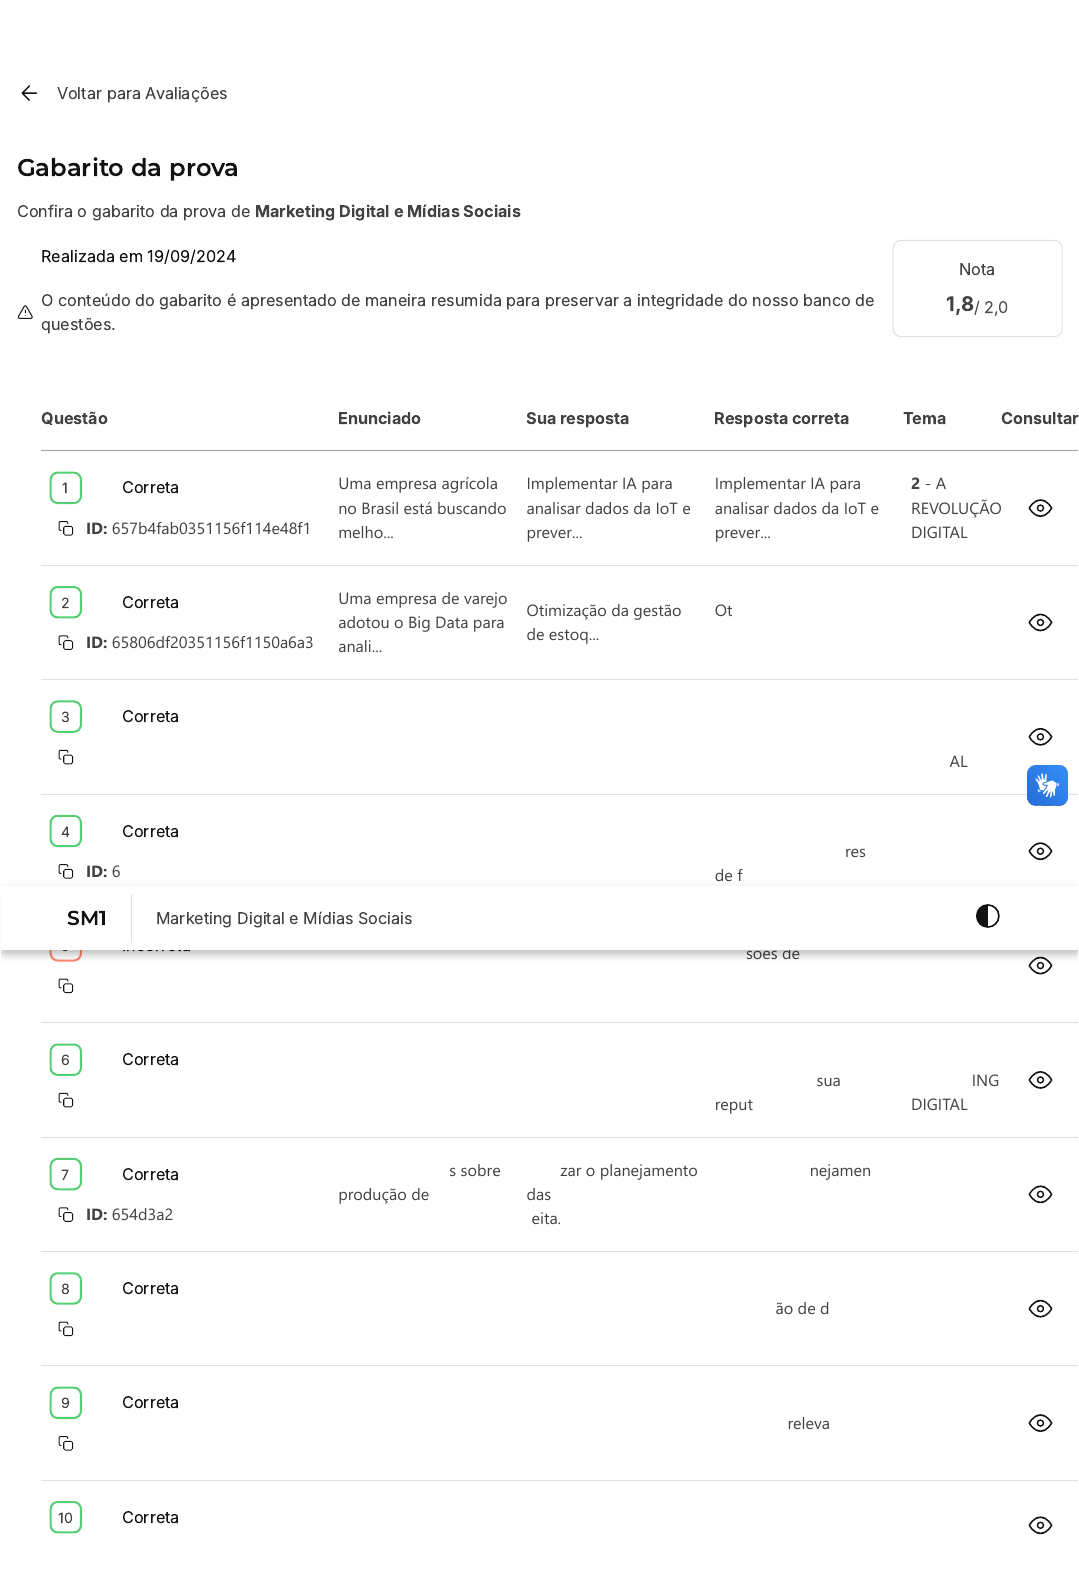Click copy icon under question 8
The height and width of the screenshot is (1571, 1079).
[66, 1329]
